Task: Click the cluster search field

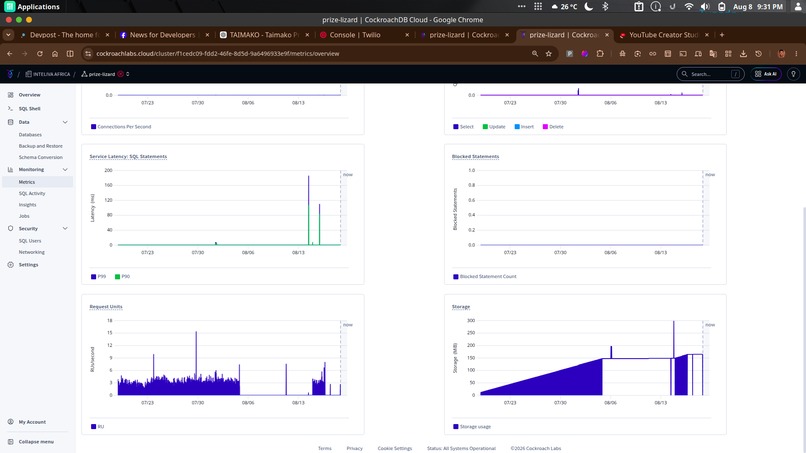Action: pyautogui.click(x=710, y=74)
